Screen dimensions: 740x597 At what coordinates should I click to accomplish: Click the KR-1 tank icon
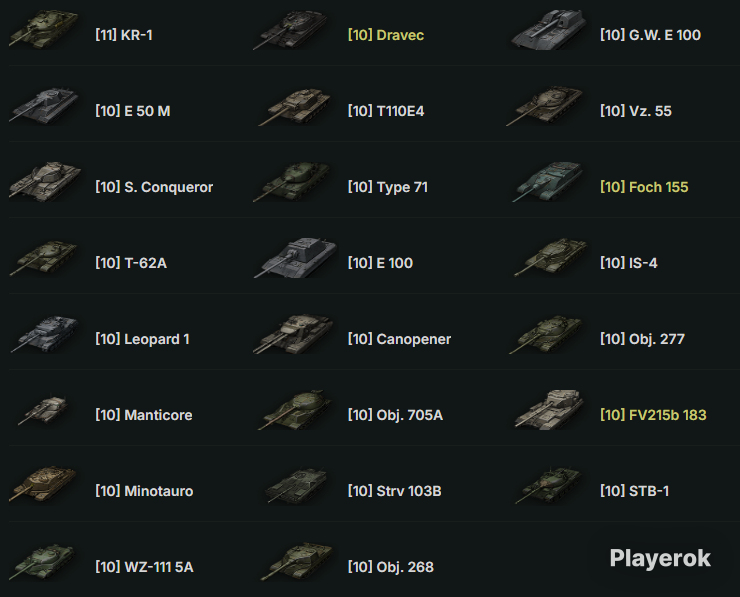point(43,30)
